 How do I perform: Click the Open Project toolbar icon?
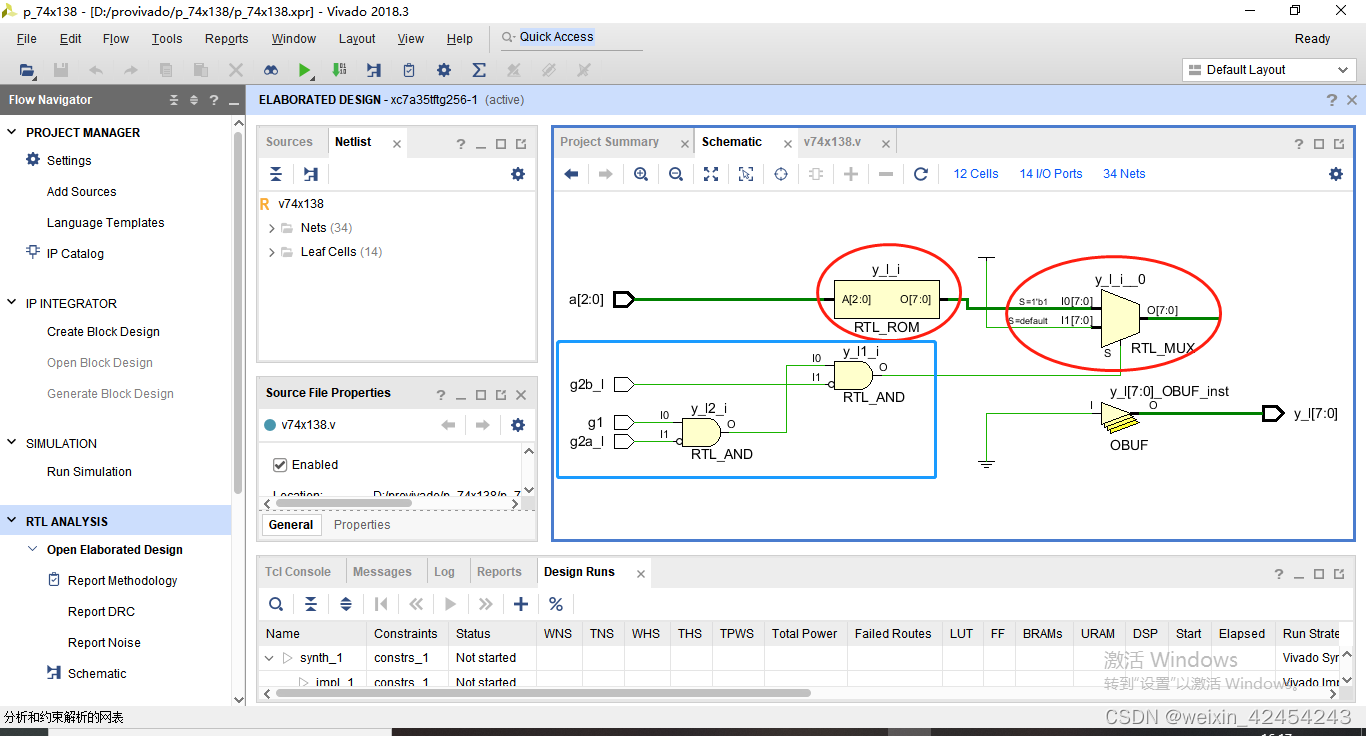27,70
